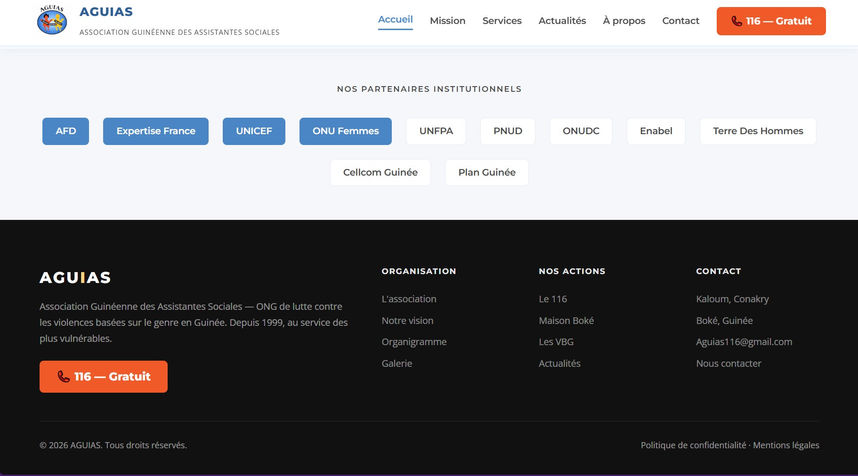Screen dimensions: 858x476
Task: Click the Enabel partner chip
Action: (x=656, y=131)
